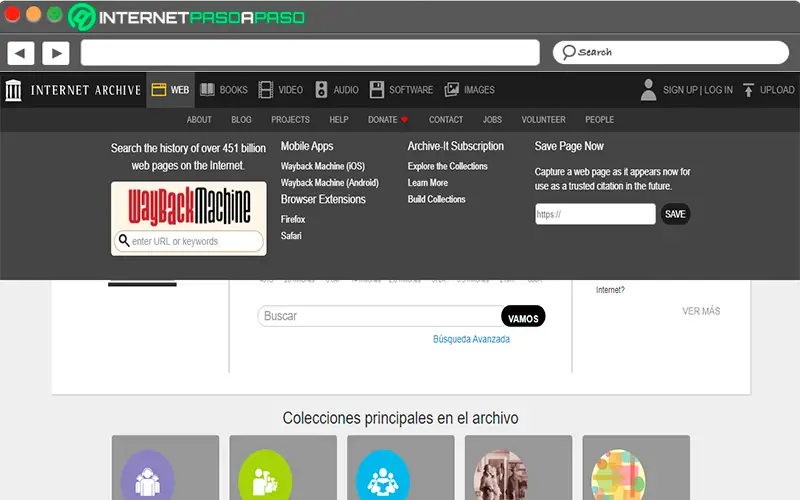Click the red heart next to Donate
The image size is (800, 500).
click(404, 120)
